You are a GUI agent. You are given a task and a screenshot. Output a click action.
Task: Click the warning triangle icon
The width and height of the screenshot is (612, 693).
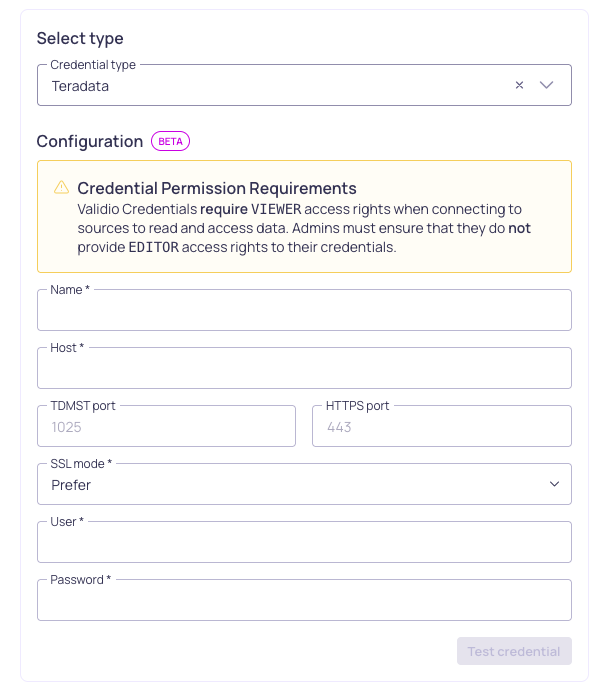[61, 187]
